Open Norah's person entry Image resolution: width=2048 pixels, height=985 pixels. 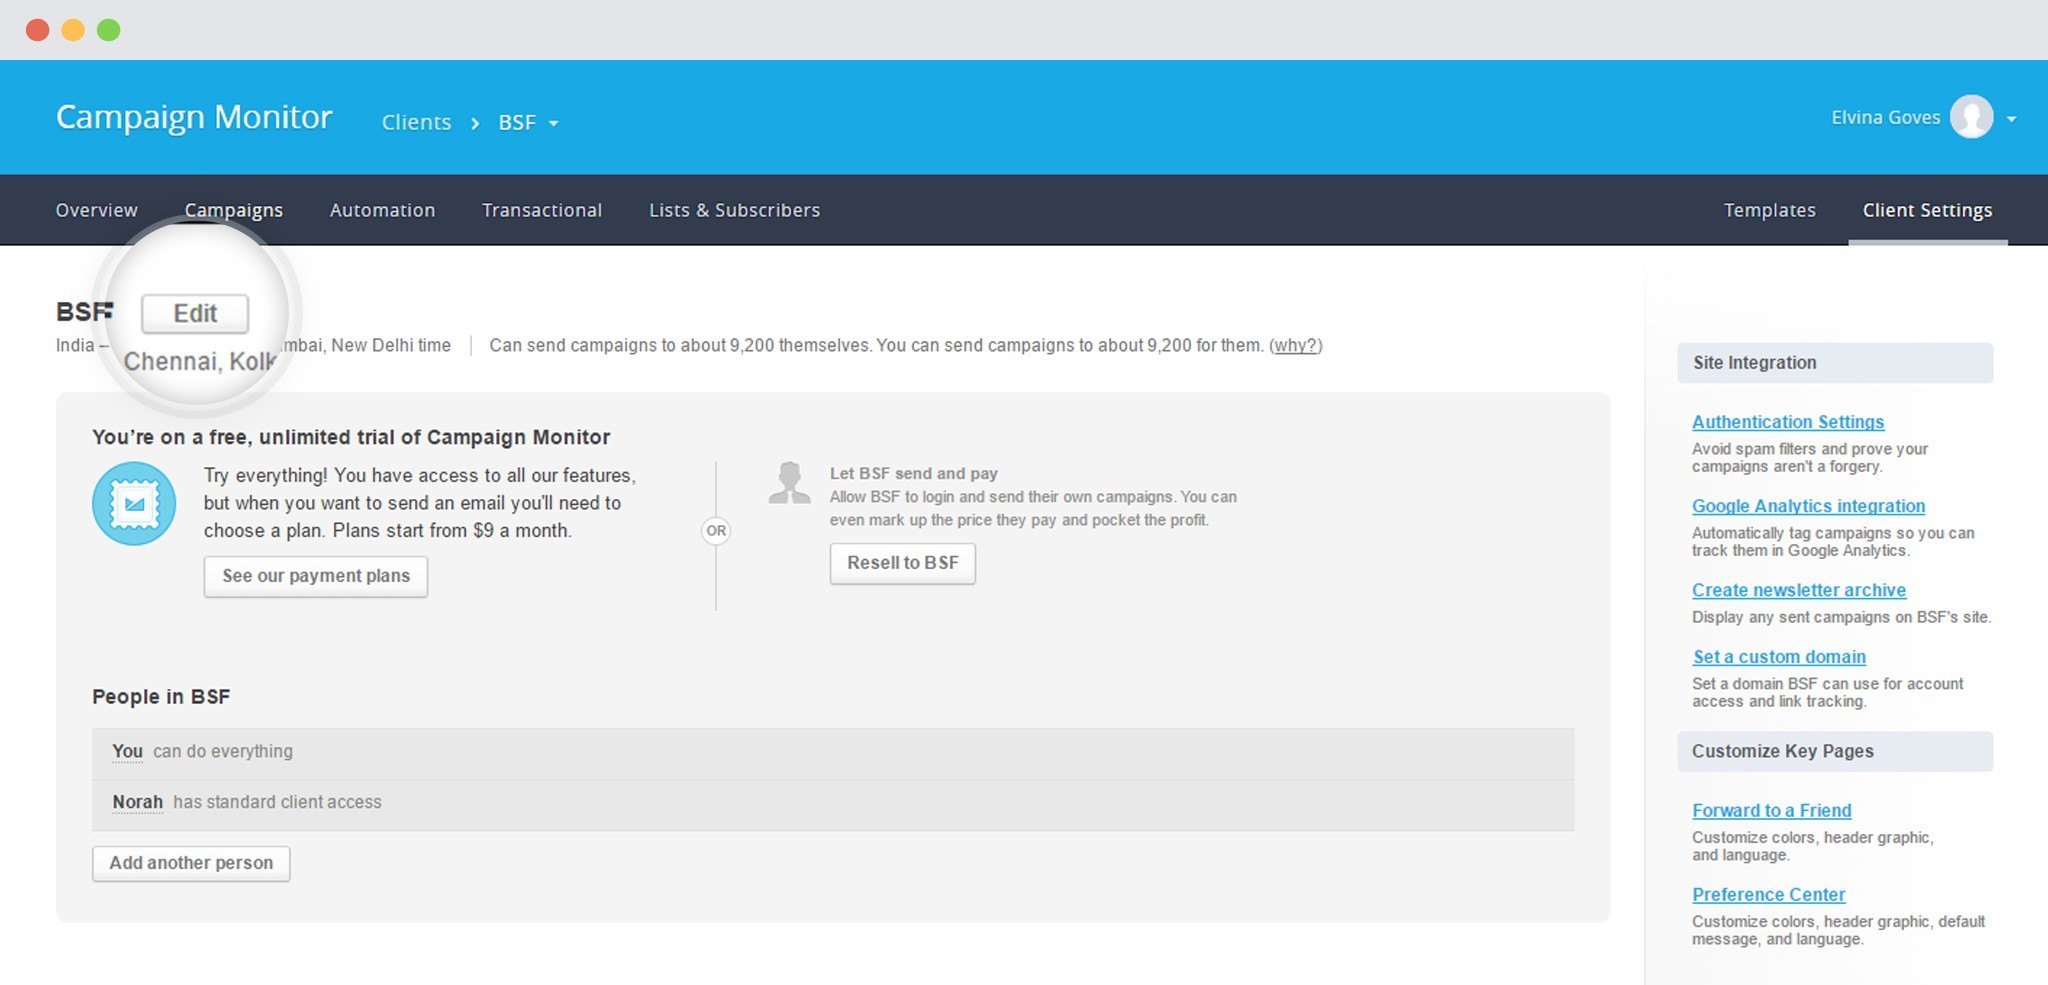[x=833, y=803]
